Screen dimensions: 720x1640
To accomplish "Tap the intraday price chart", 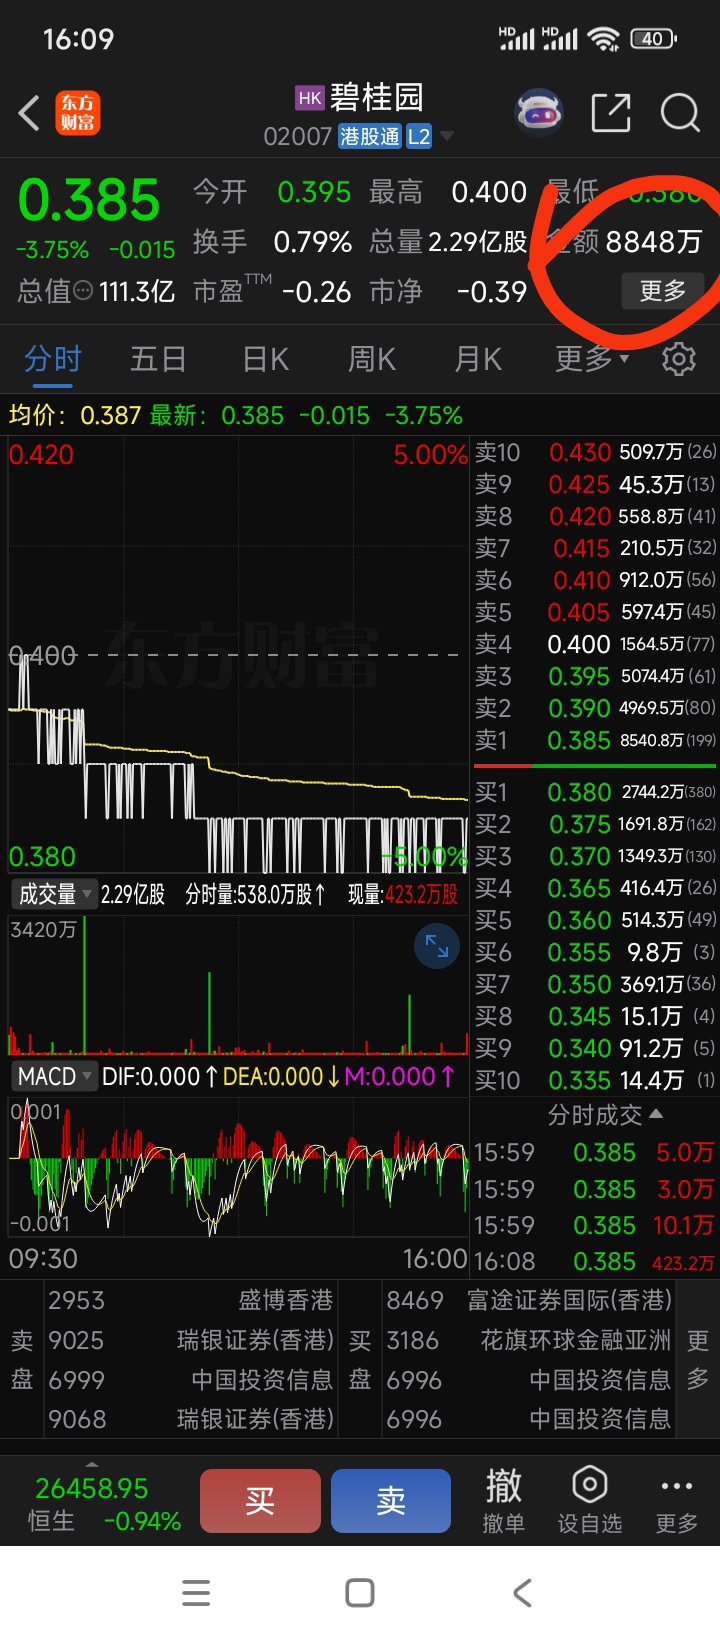I will tap(238, 655).
